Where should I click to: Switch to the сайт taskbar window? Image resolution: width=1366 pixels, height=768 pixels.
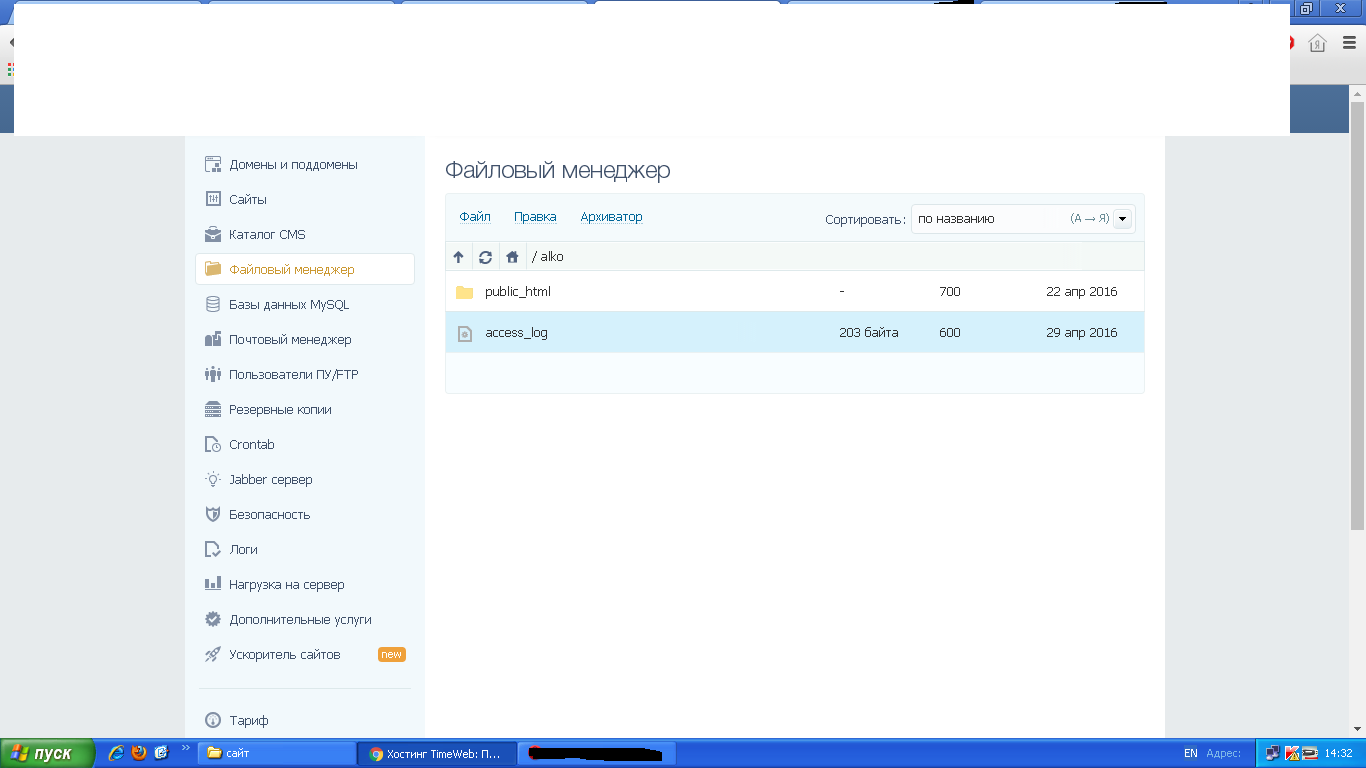click(x=277, y=753)
